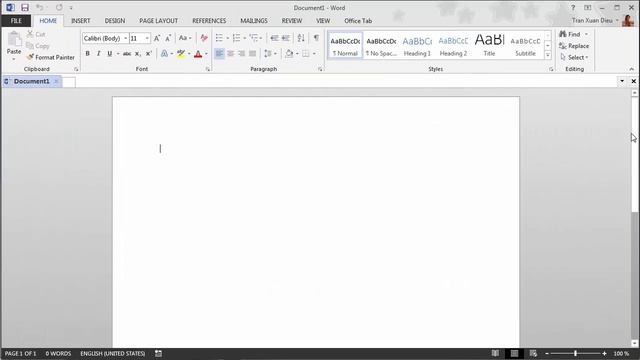Apply the Title style

489,46
